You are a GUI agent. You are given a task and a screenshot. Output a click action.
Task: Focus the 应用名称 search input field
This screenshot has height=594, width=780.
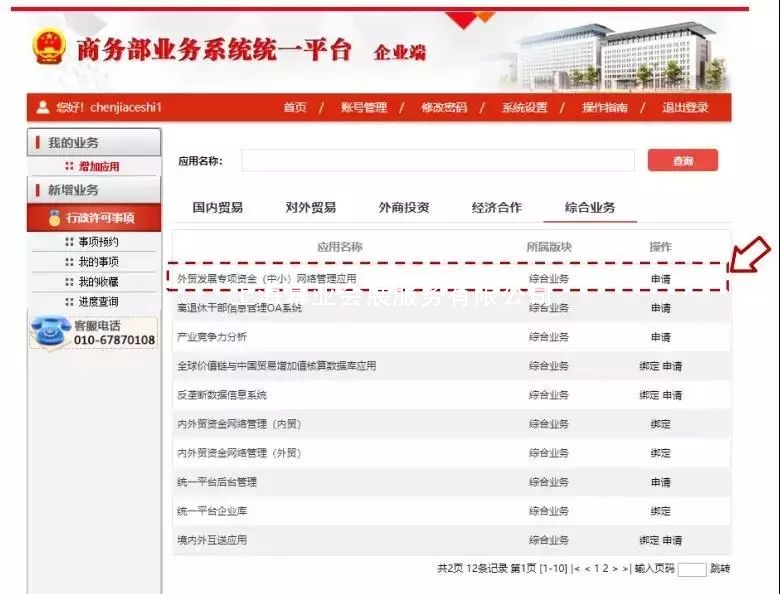(438, 161)
